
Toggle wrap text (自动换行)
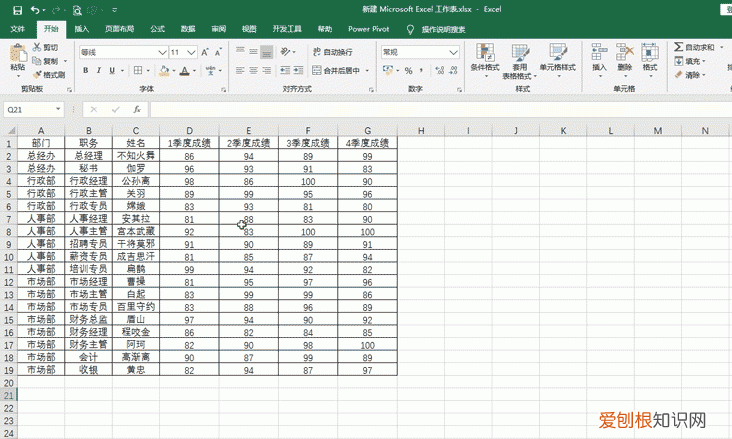(332, 51)
